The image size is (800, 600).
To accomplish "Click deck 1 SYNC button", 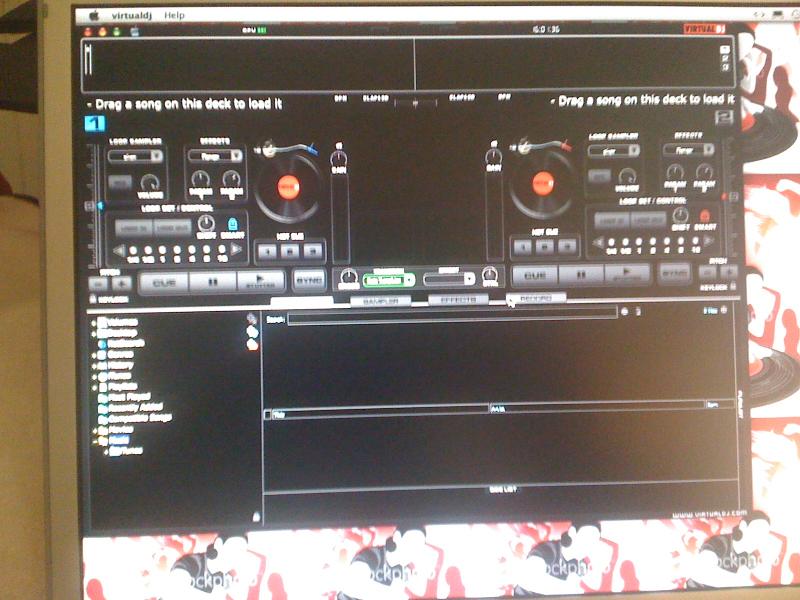I will [x=309, y=280].
